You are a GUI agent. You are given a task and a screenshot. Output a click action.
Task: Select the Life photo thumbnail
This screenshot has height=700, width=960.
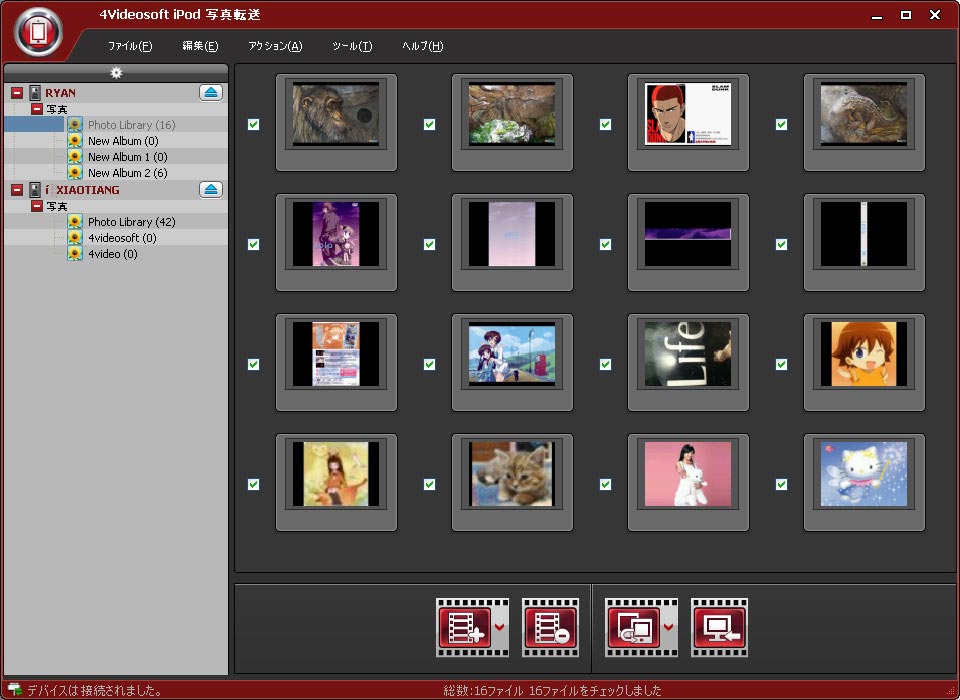pos(688,355)
